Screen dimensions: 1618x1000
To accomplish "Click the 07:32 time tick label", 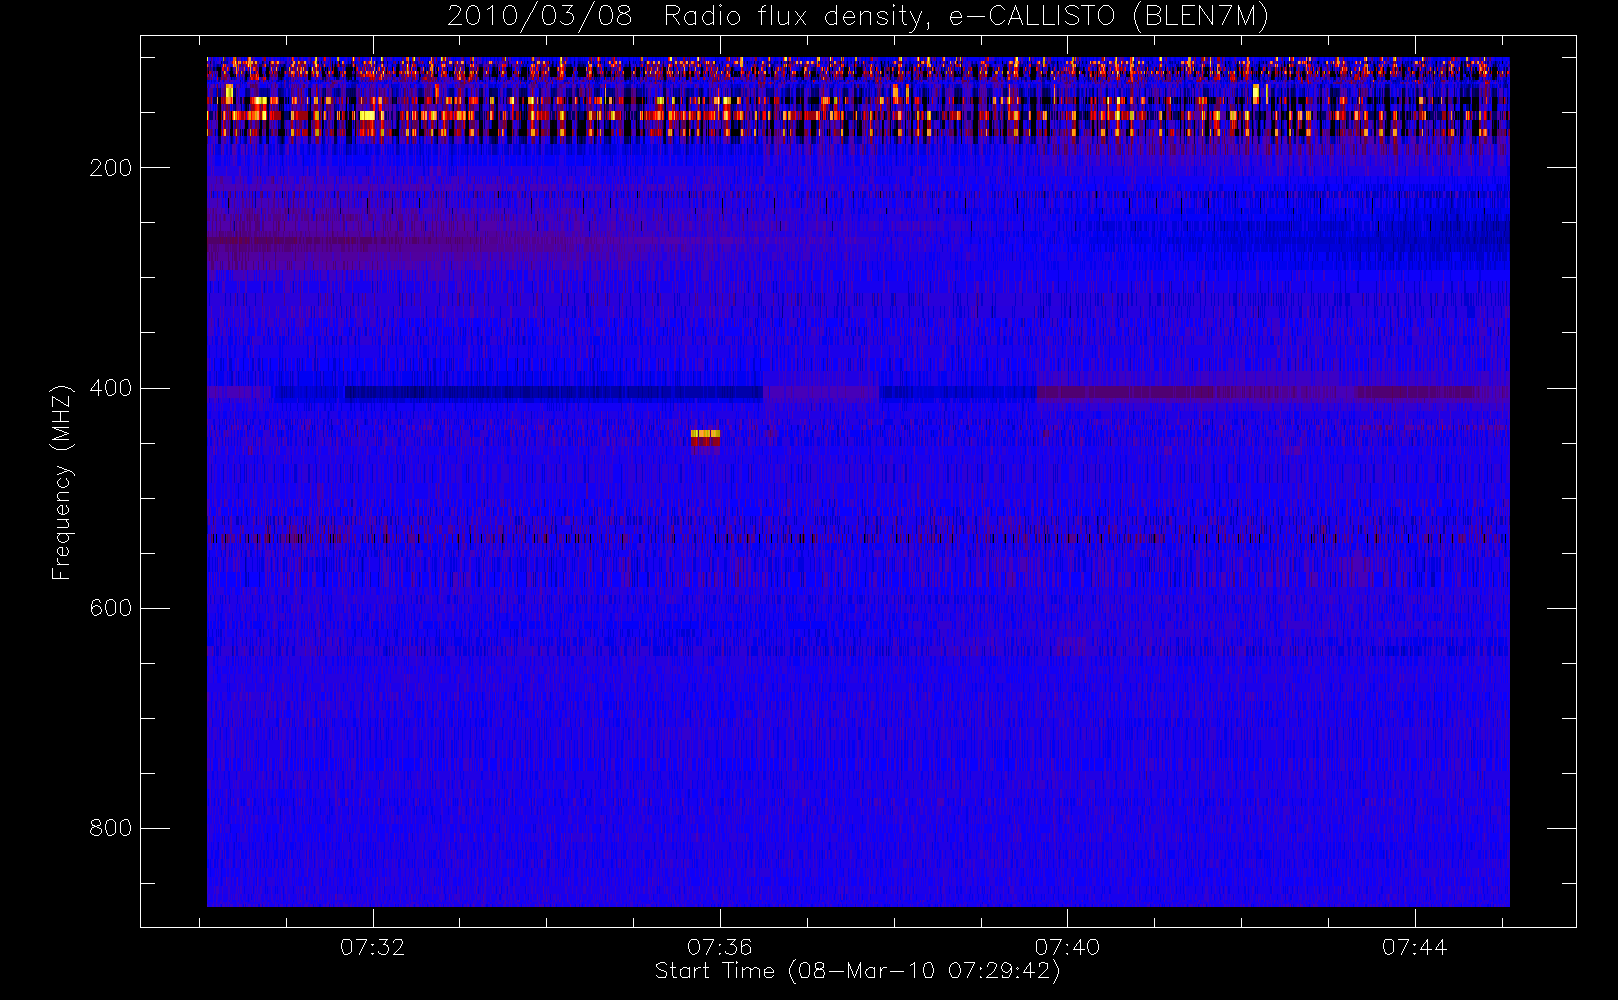I will tap(373, 947).
